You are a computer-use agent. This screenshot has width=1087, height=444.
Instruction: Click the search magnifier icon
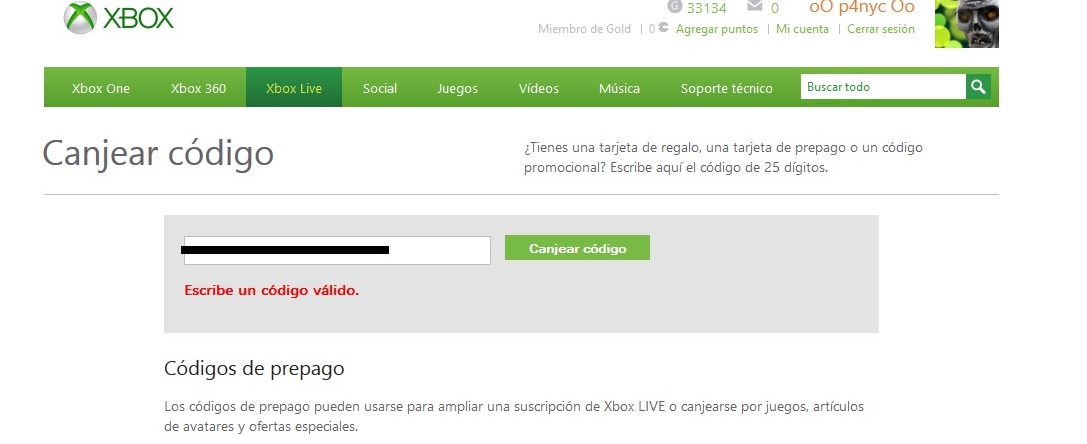(978, 87)
